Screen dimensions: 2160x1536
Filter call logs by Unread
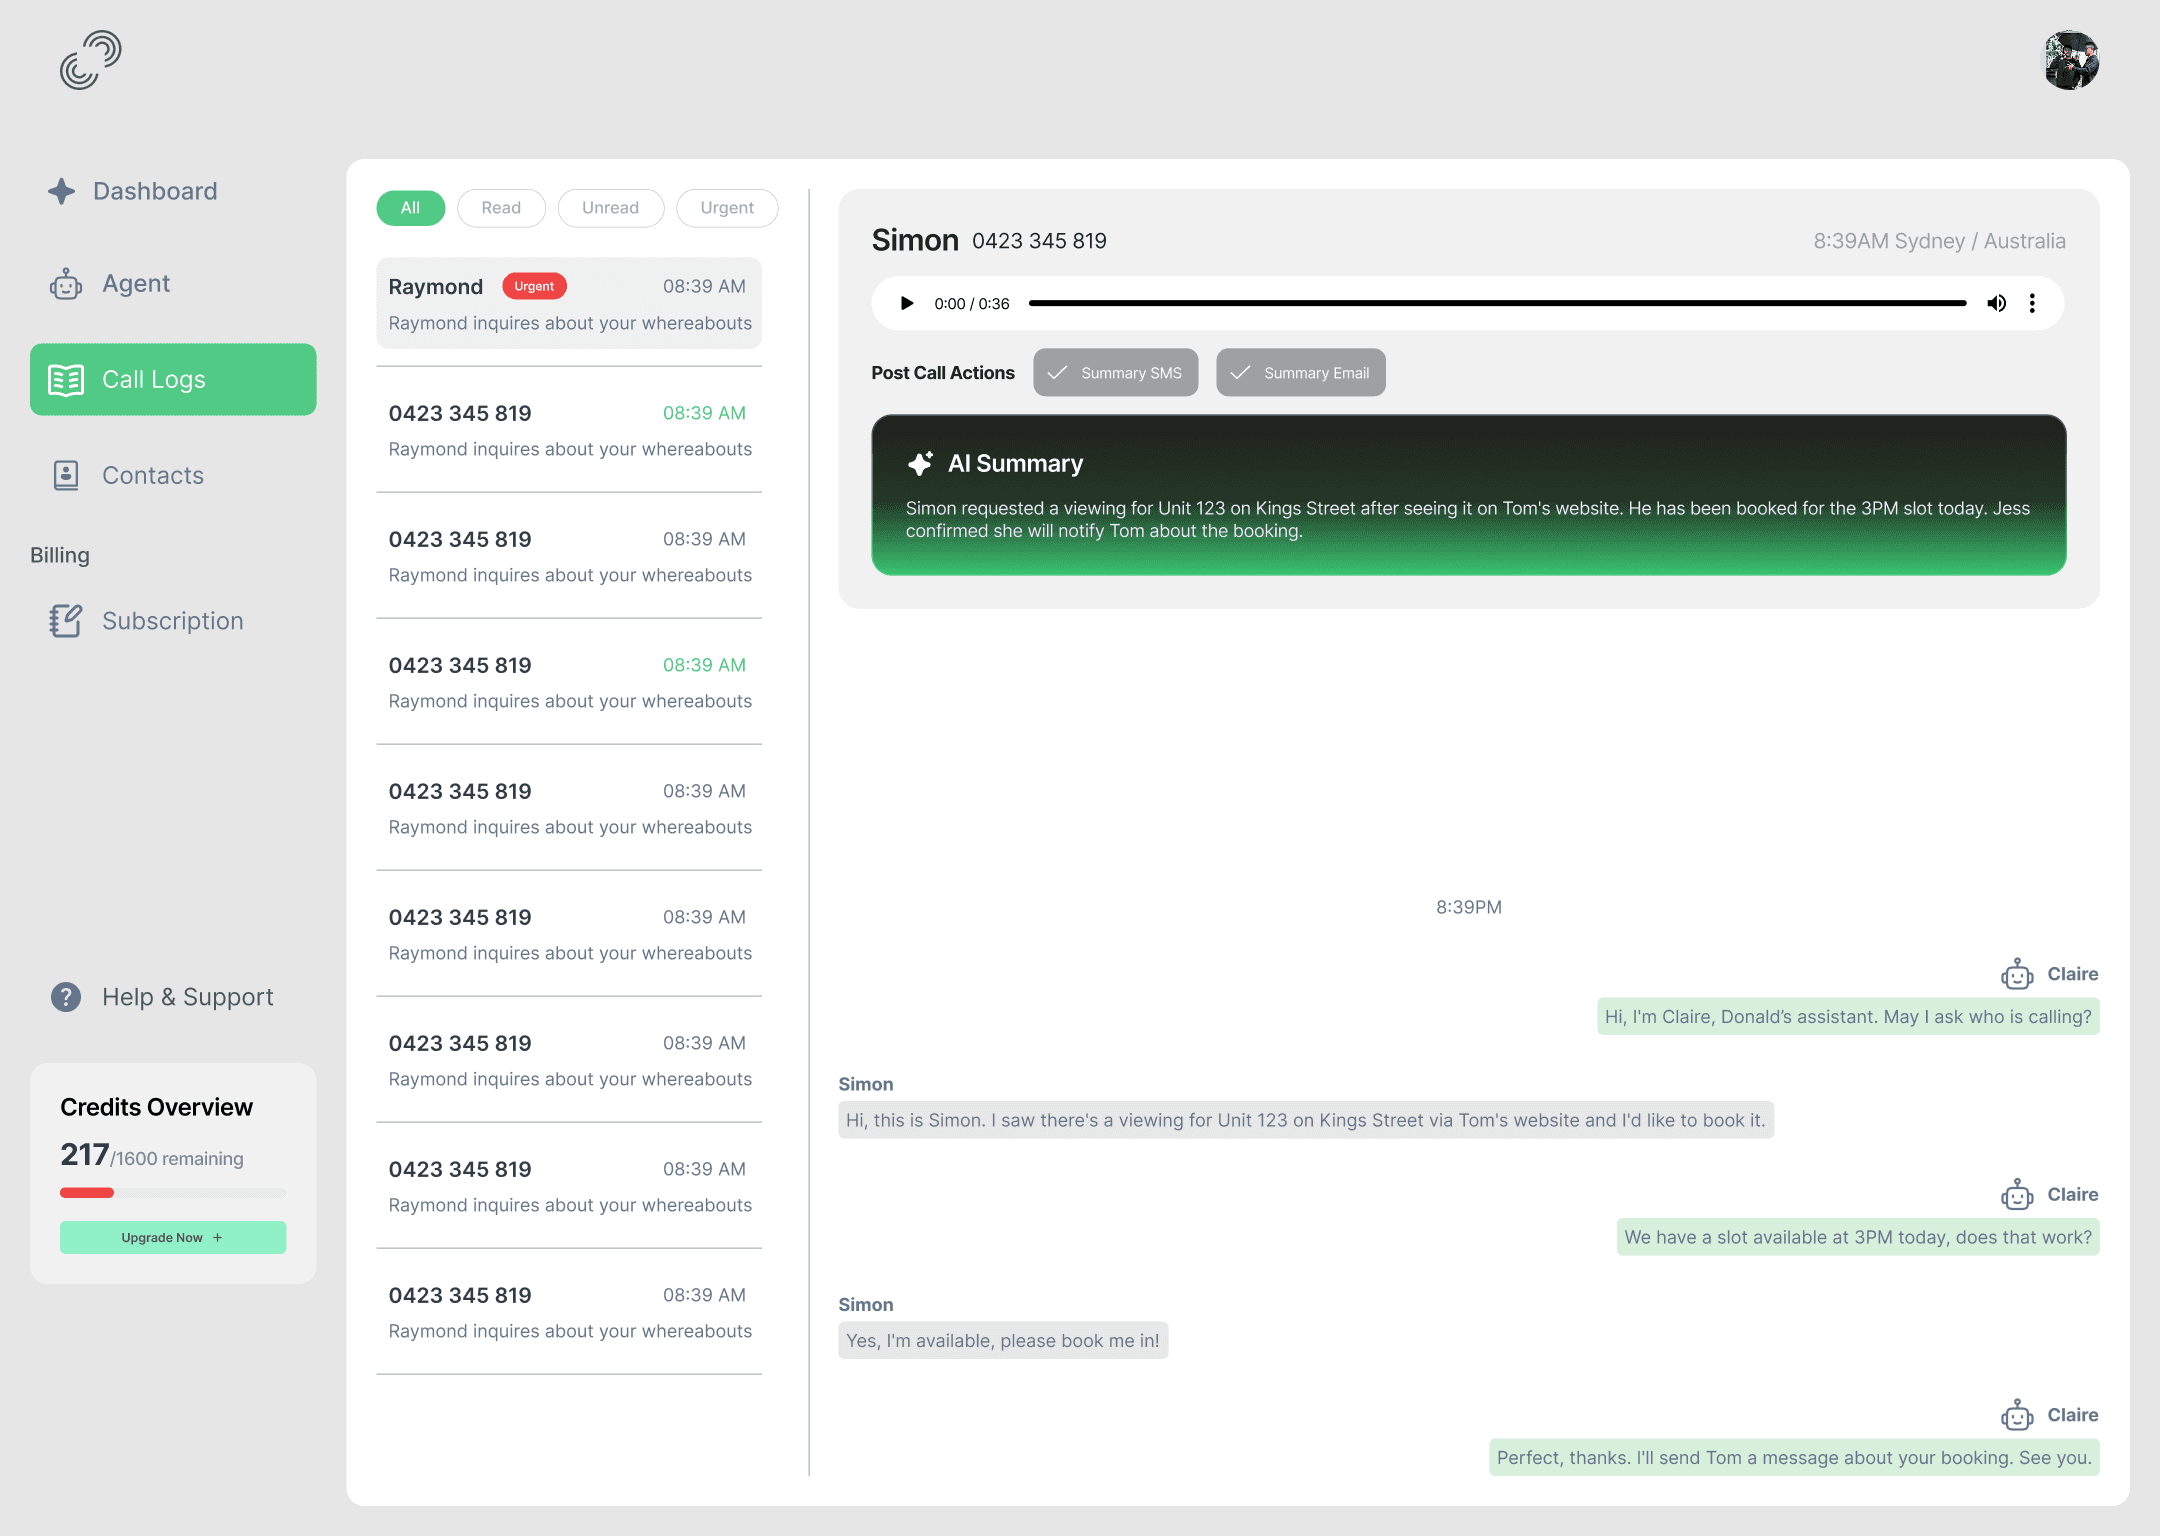point(610,208)
